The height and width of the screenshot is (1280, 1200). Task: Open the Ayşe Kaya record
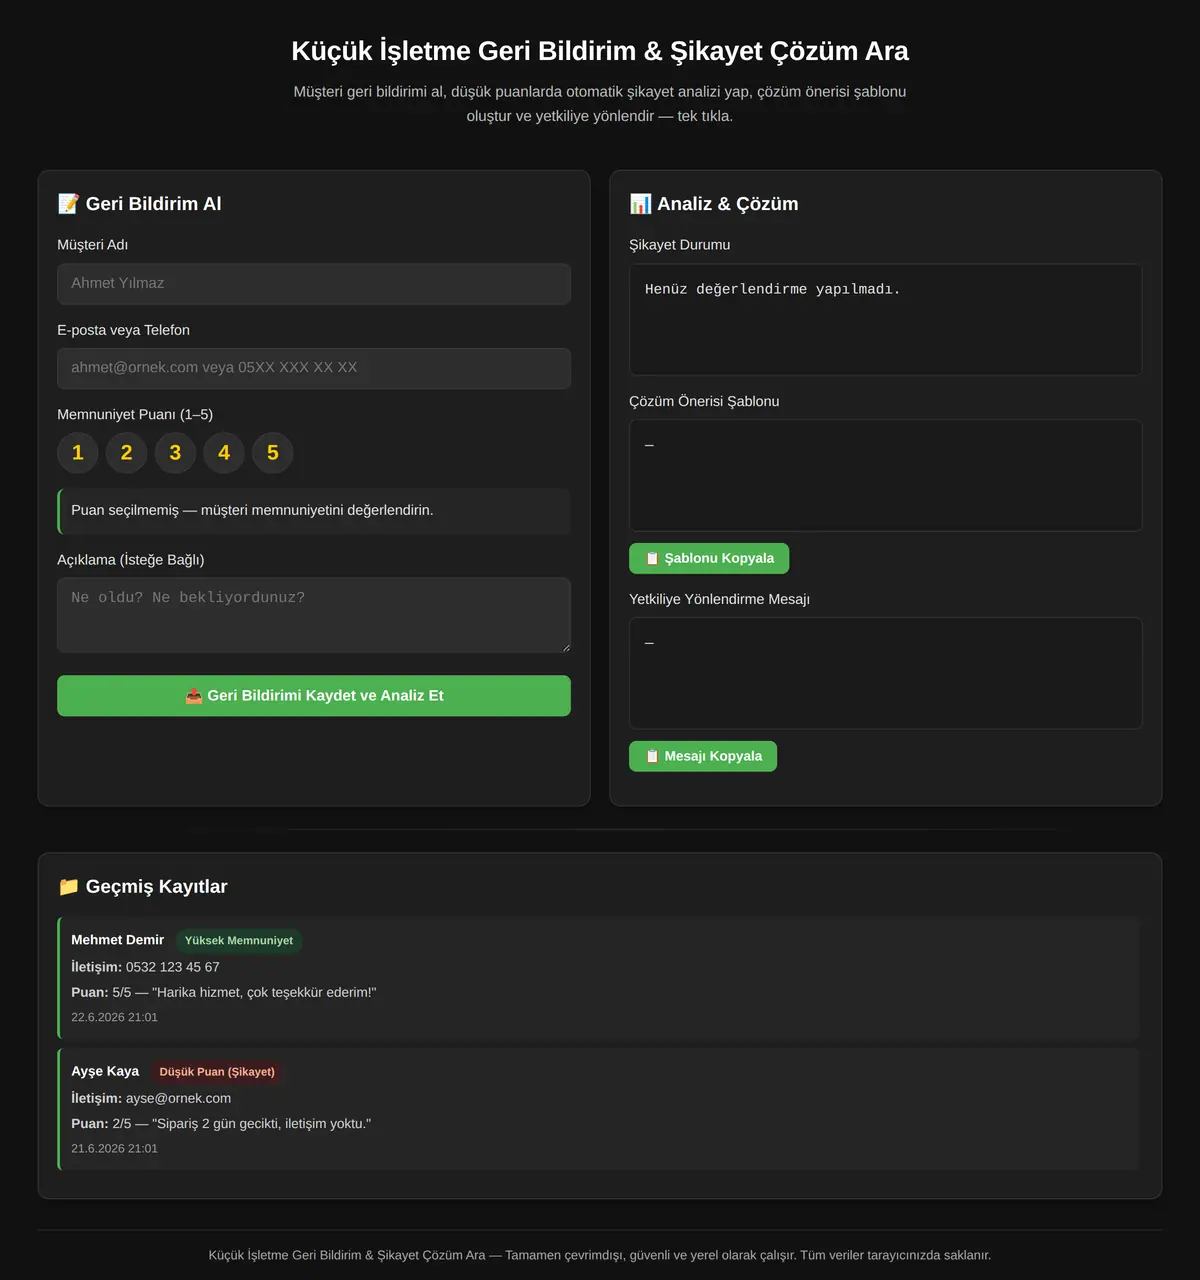(x=599, y=1109)
